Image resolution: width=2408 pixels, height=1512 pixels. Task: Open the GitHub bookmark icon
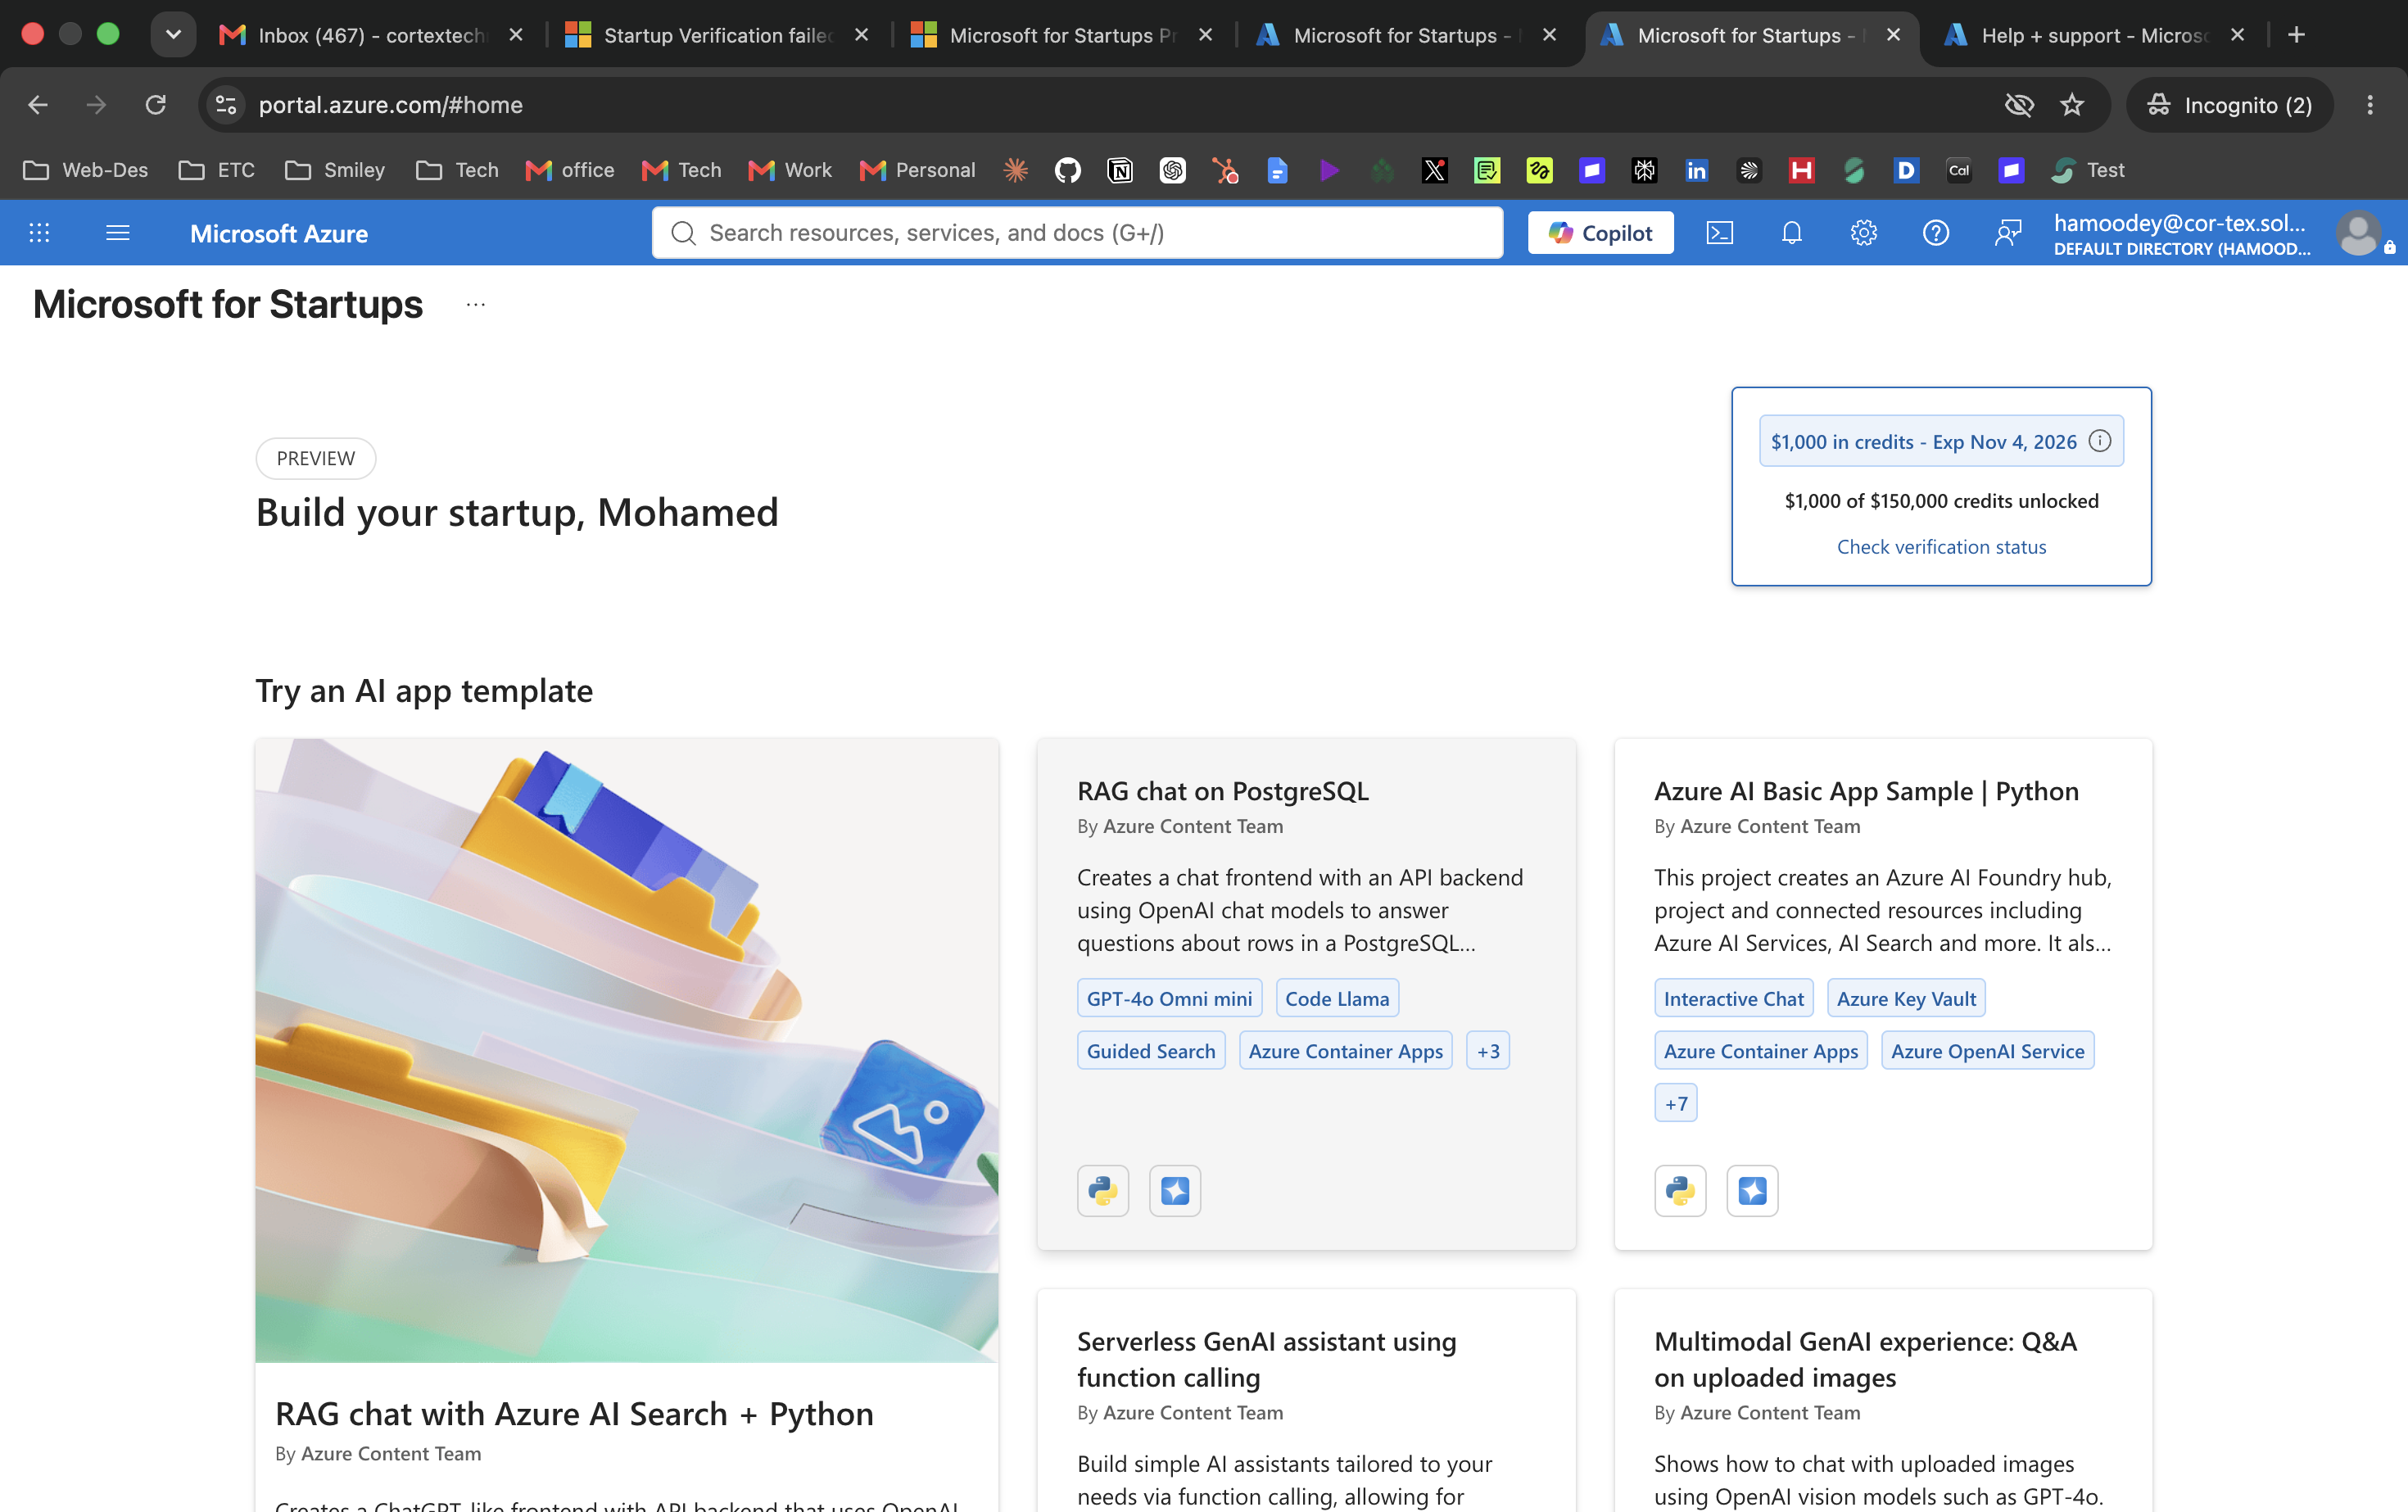click(x=1067, y=170)
